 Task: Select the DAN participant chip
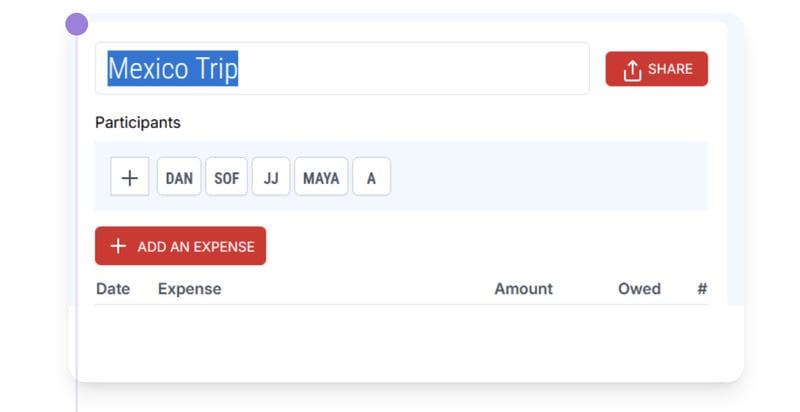pyautogui.click(x=179, y=177)
